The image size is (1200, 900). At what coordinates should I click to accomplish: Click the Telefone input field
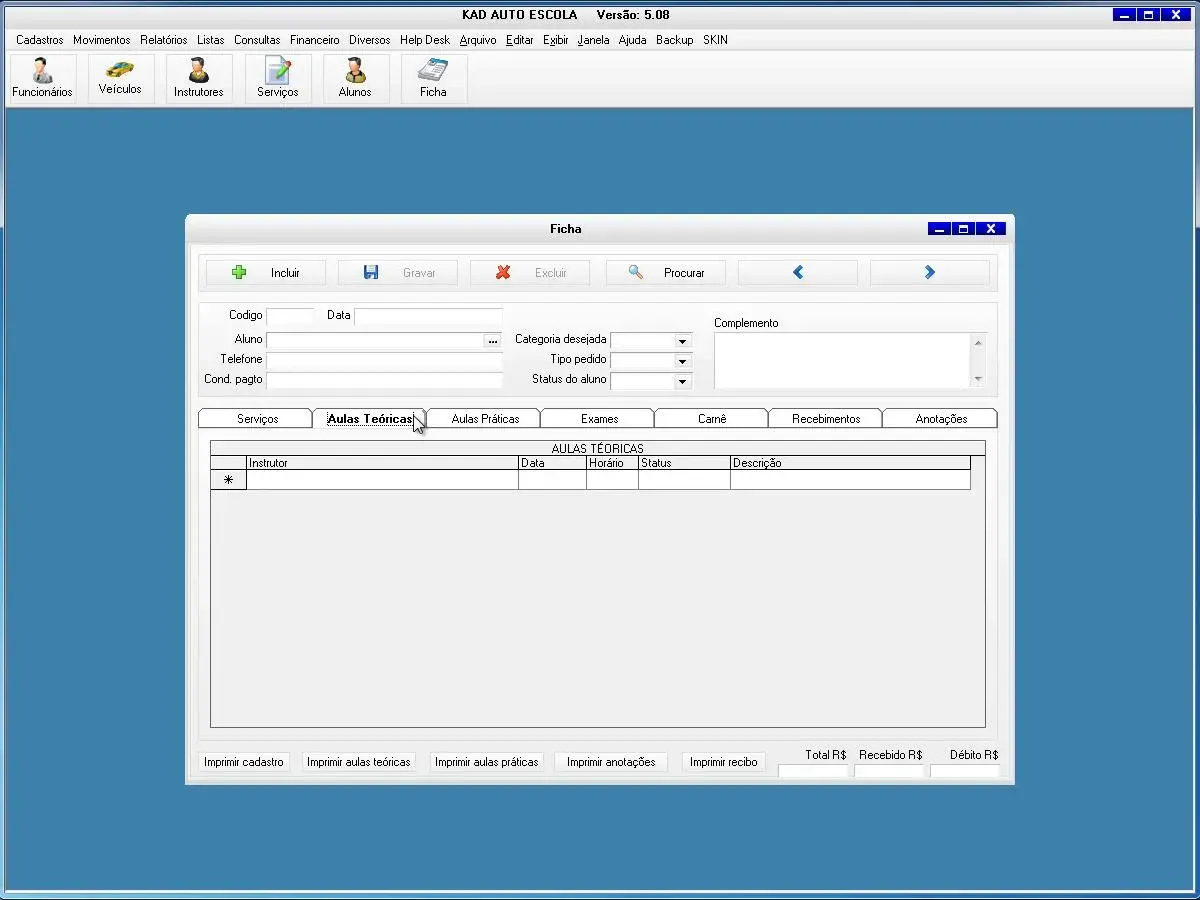[x=384, y=360]
